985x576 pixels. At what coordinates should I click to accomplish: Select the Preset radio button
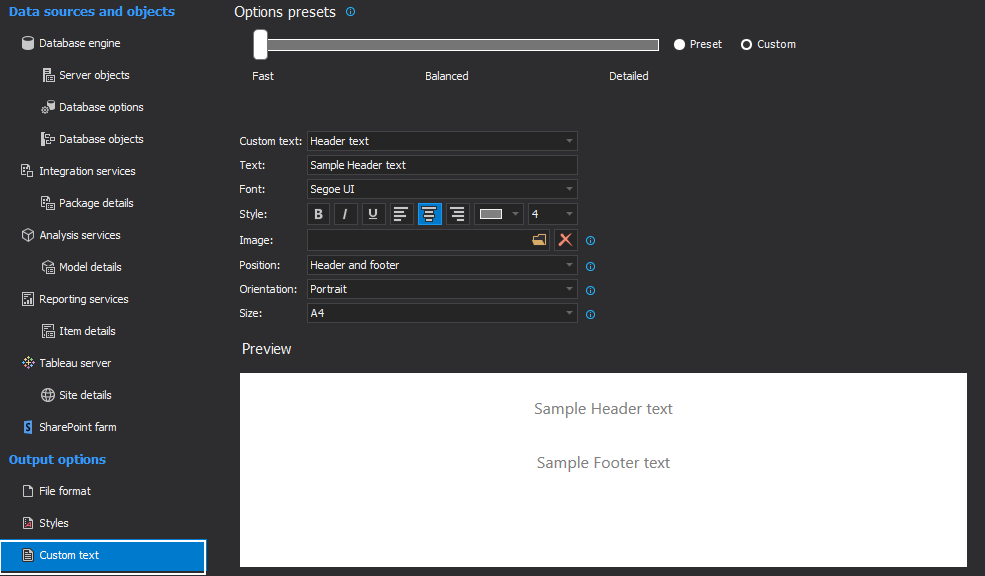pos(680,44)
